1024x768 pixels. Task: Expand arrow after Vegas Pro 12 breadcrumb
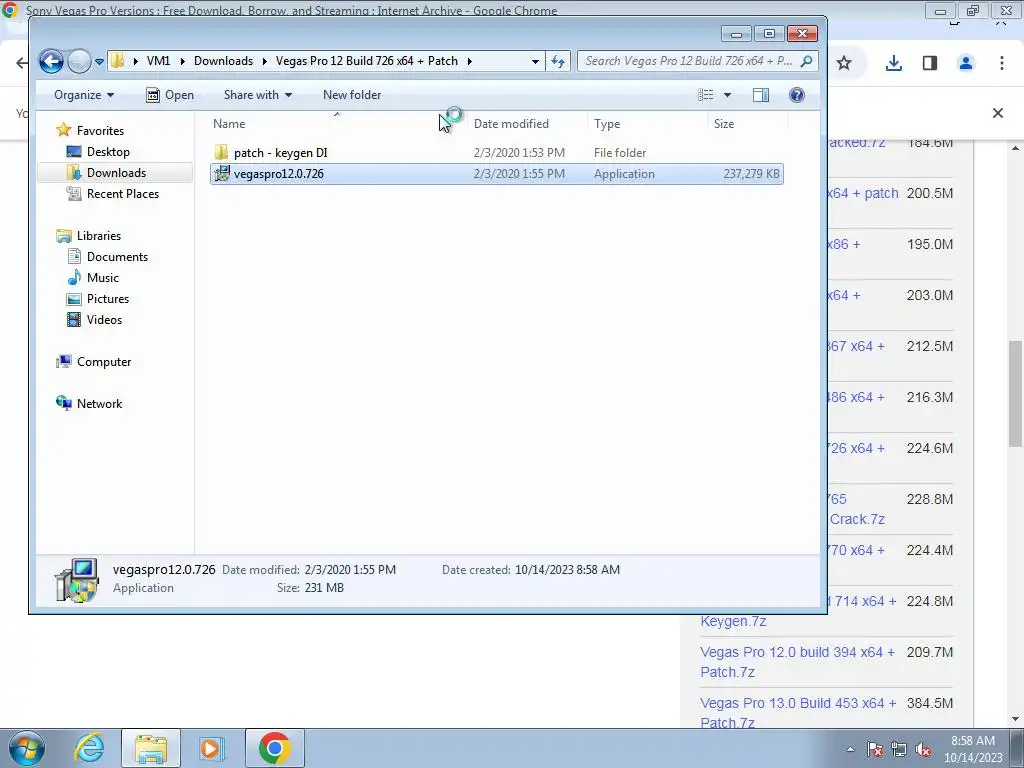[470, 61]
